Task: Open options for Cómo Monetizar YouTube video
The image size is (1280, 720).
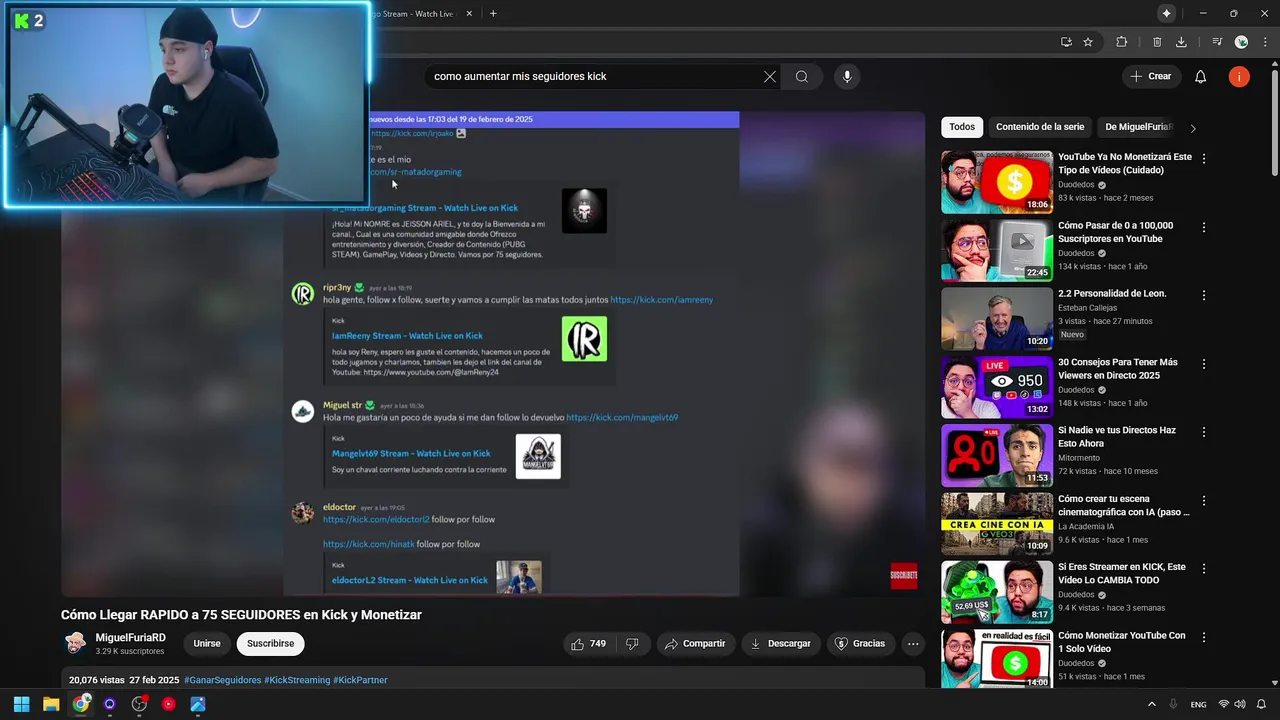Action: (x=1204, y=637)
